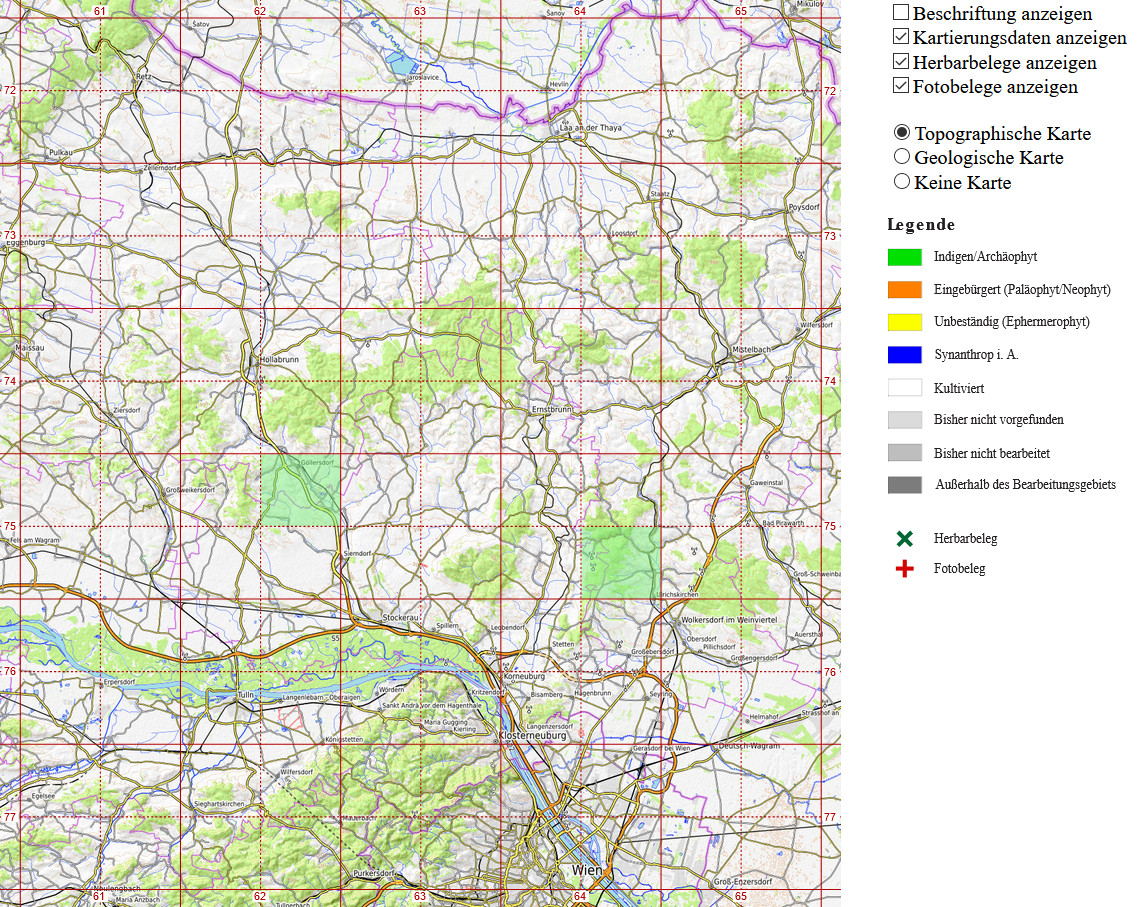Enable the Beschriftung anzeigen checkbox
The width and height of the screenshot is (1140, 907).
tap(900, 13)
